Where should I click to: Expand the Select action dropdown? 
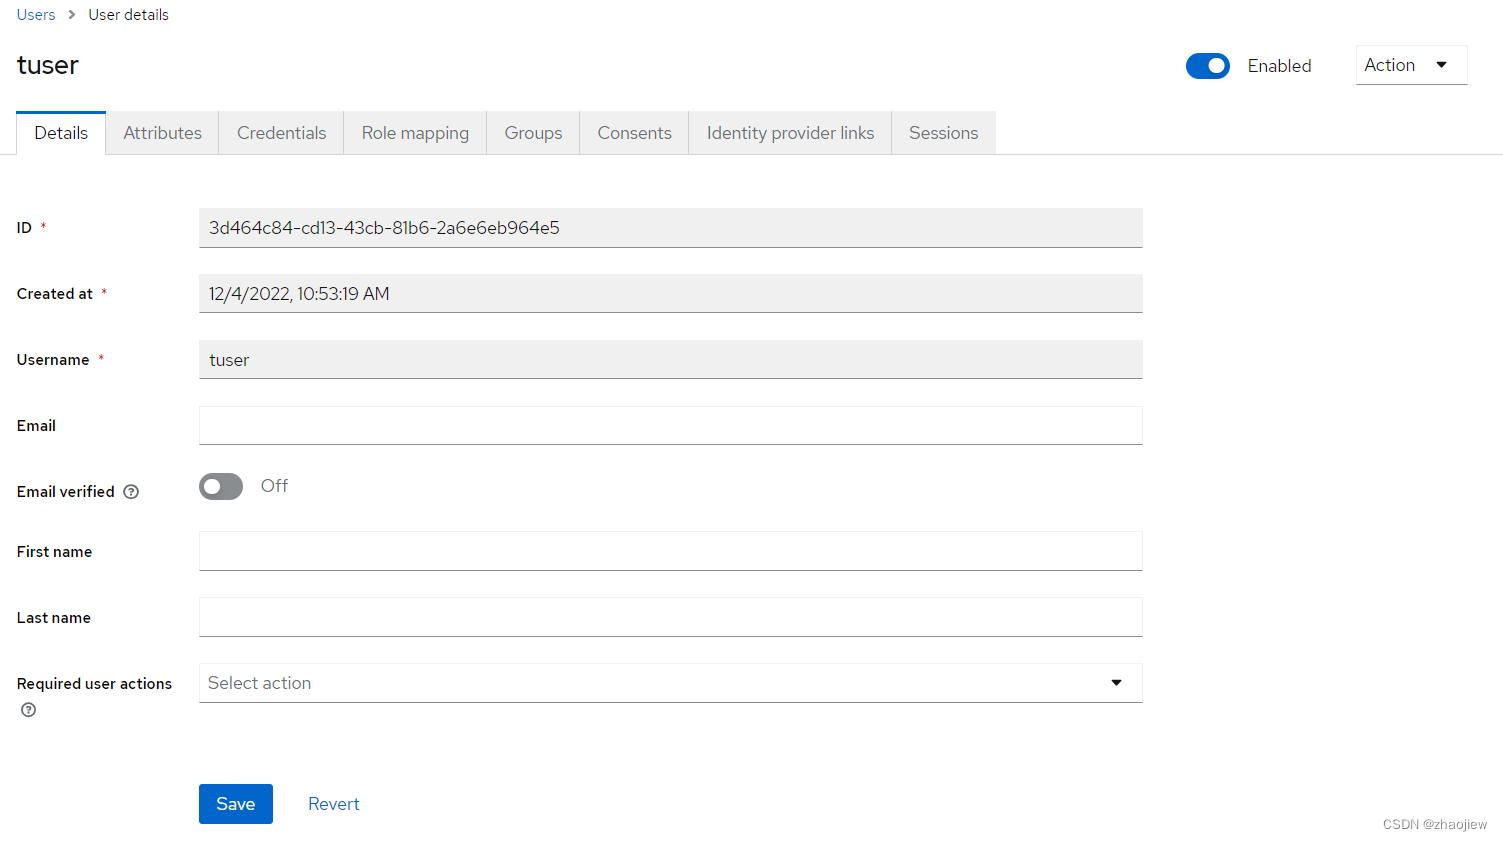point(670,683)
